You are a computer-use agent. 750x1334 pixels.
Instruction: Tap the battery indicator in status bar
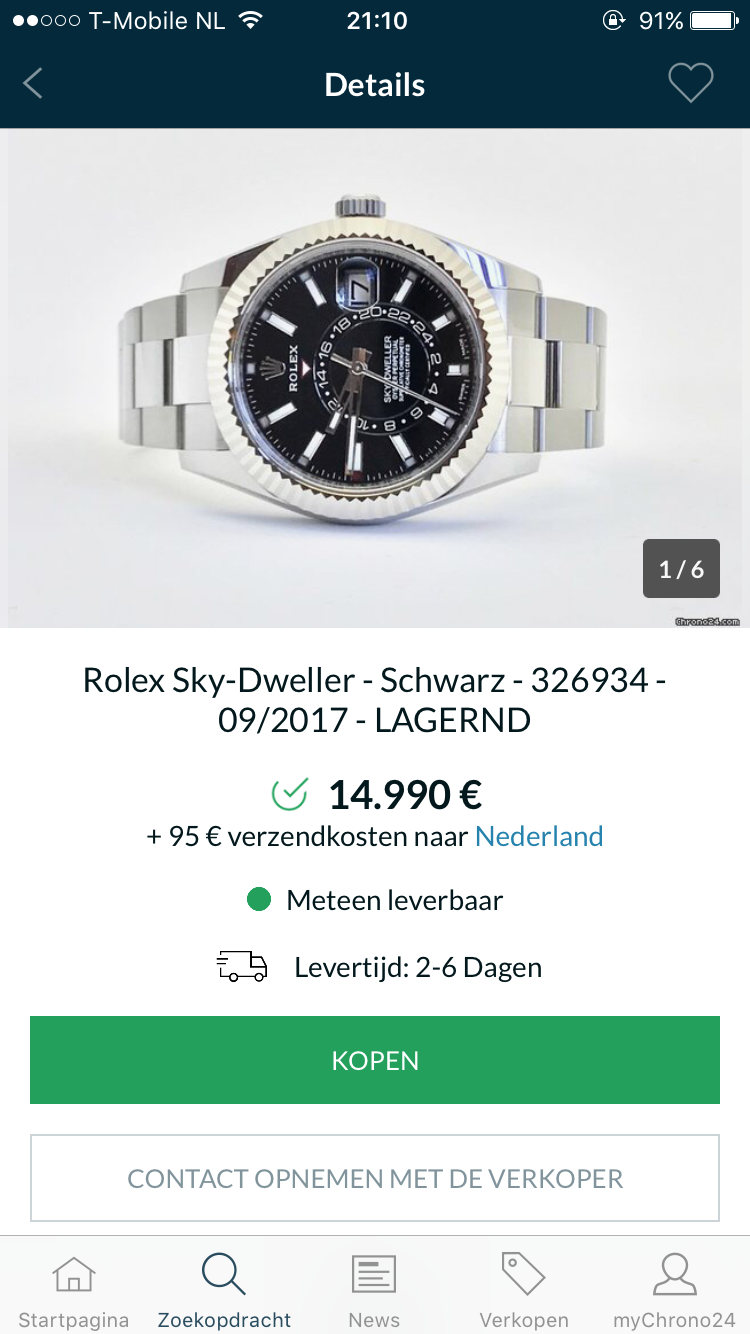[x=713, y=21]
